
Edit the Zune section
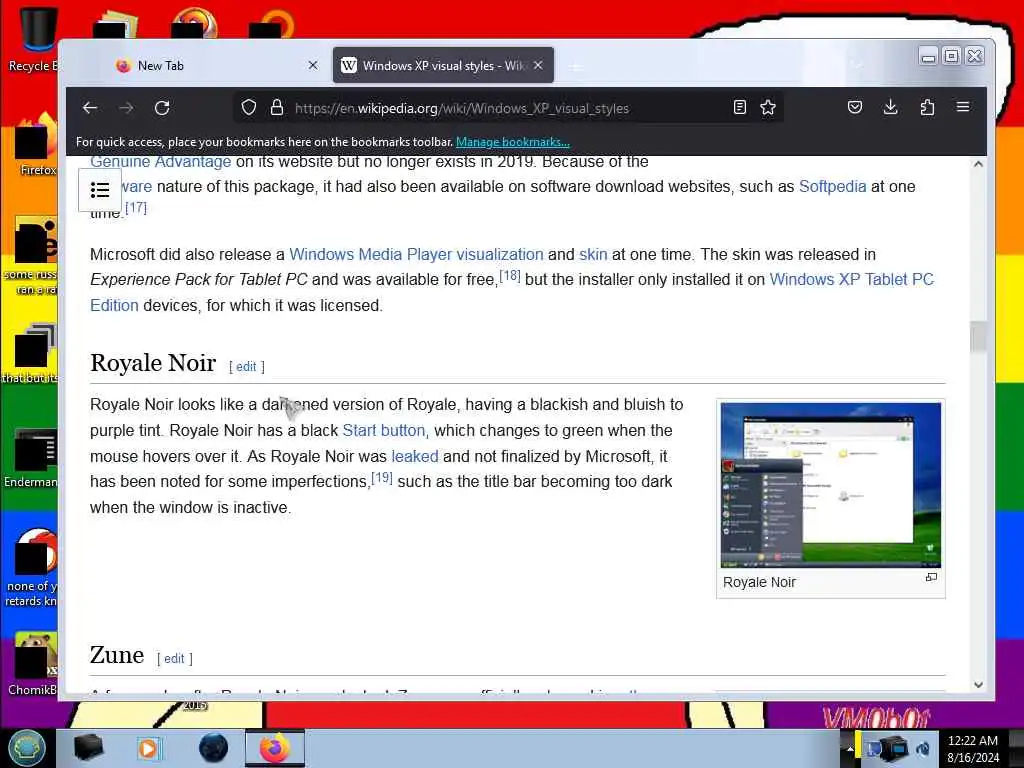point(174,659)
